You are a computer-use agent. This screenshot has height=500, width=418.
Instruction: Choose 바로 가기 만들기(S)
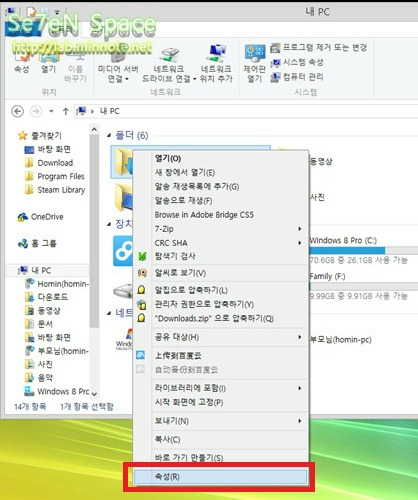[x=220, y=458]
